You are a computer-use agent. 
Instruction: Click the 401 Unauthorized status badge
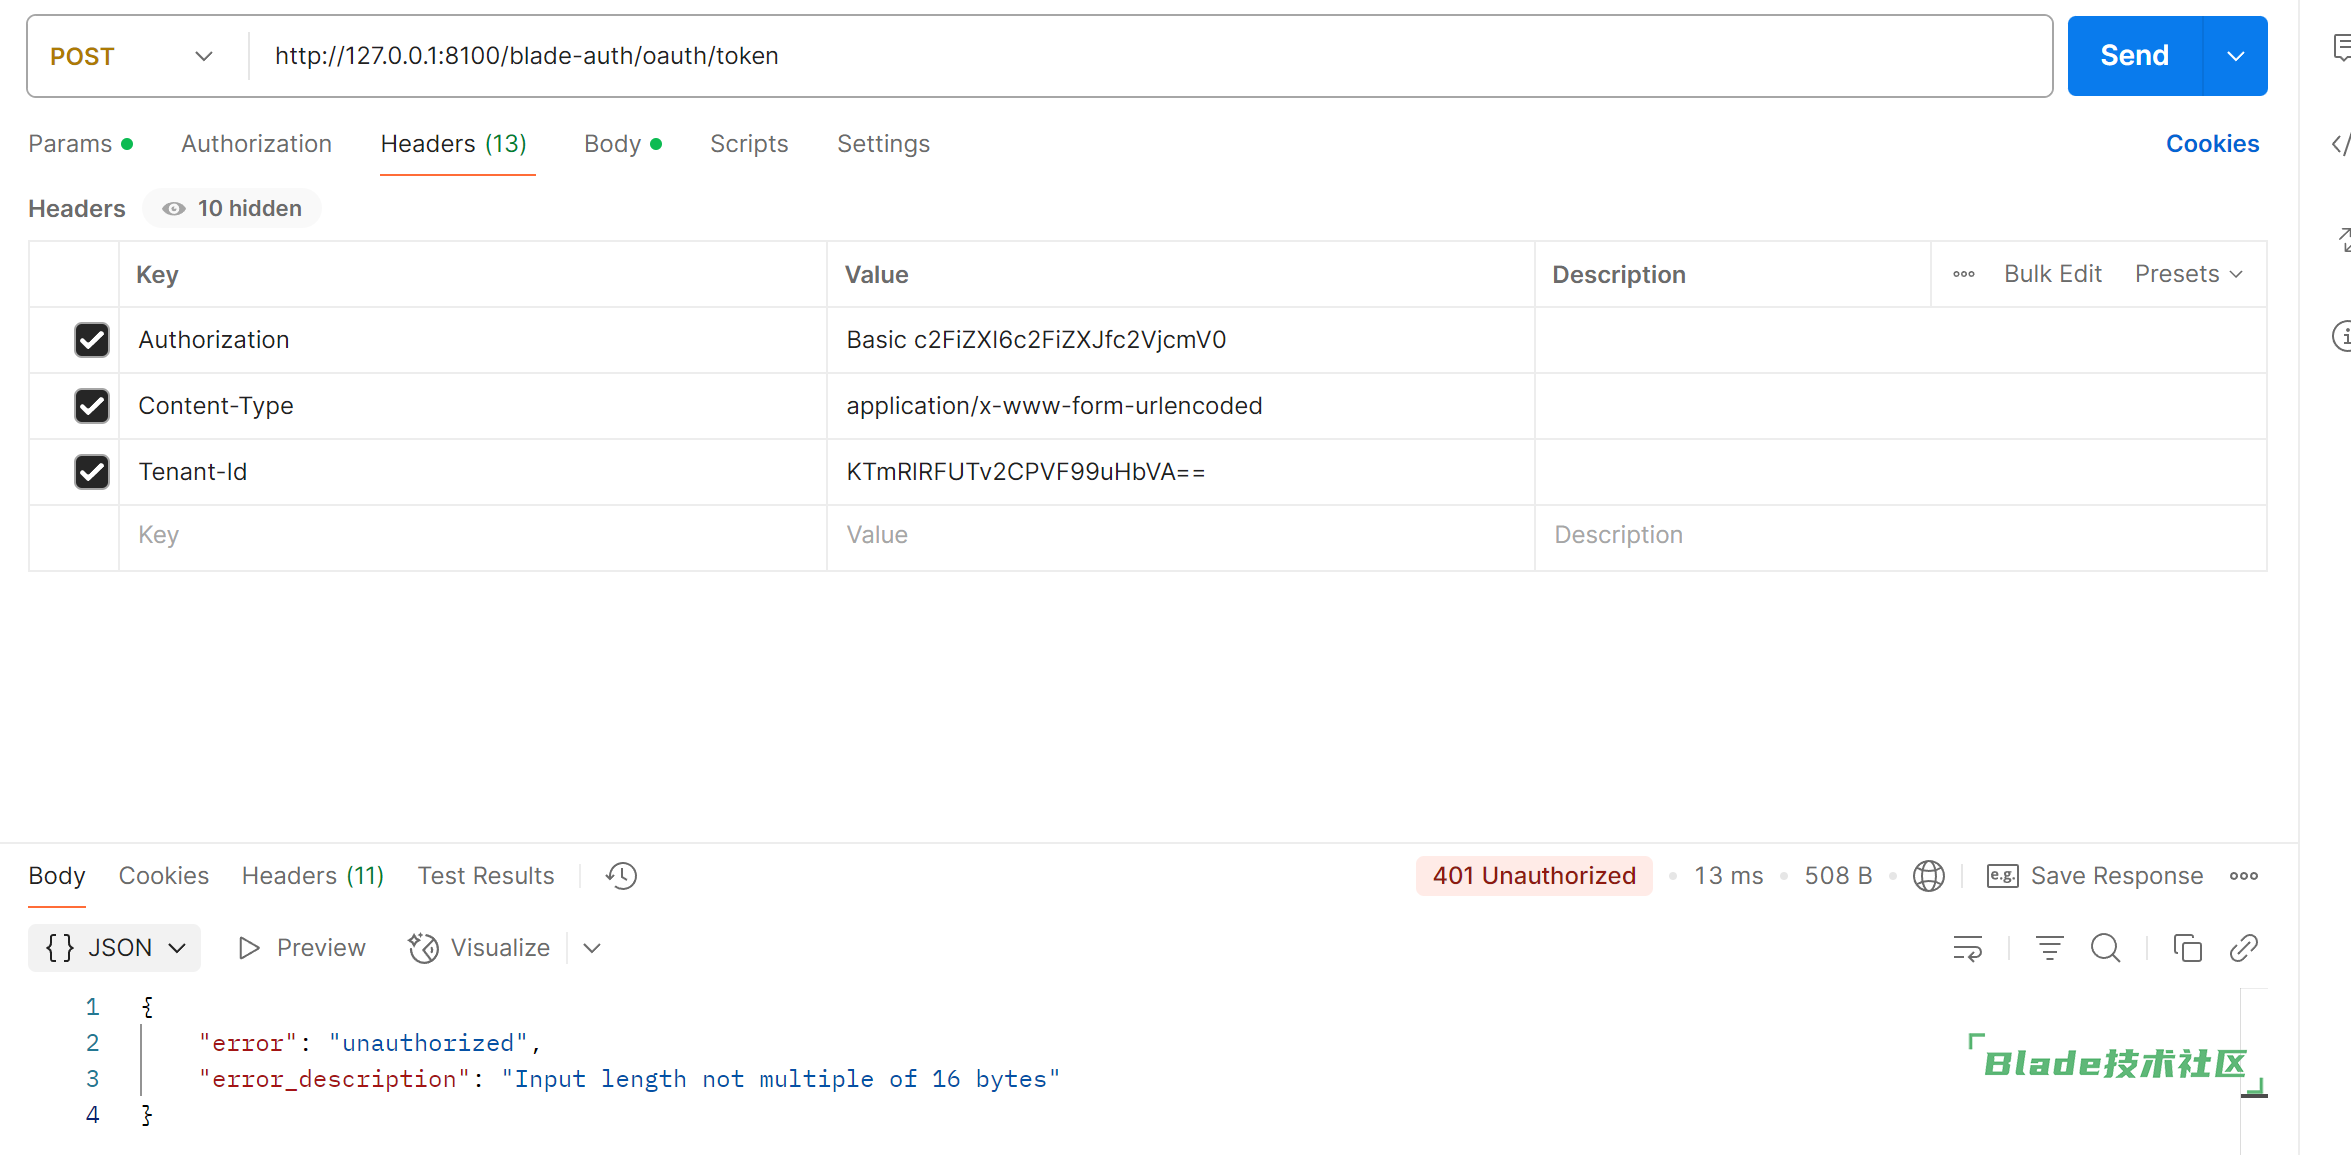pyautogui.click(x=1534, y=876)
